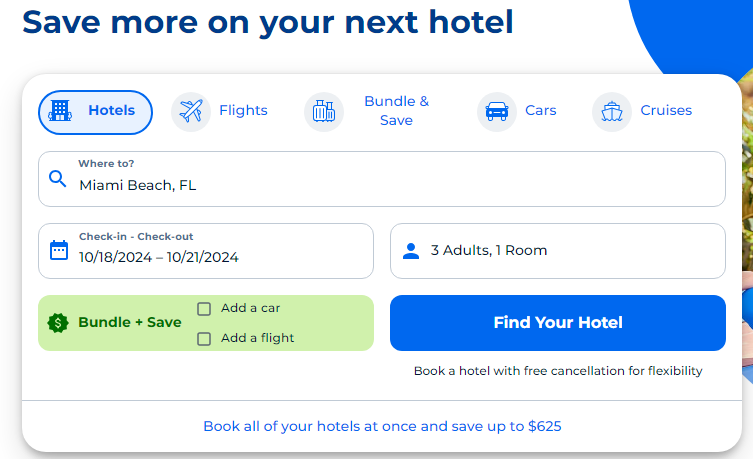Check the Add a car checkbox
Image resolution: width=753 pixels, height=459 pixels.
pyautogui.click(x=204, y=309)
